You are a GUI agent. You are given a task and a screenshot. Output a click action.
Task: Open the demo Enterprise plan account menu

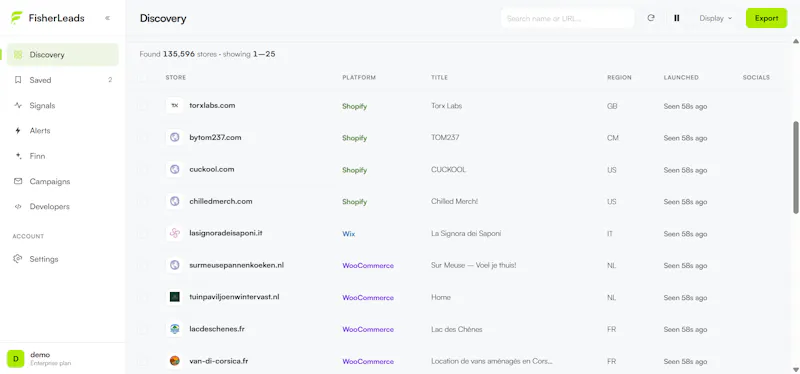pos(63,359)
